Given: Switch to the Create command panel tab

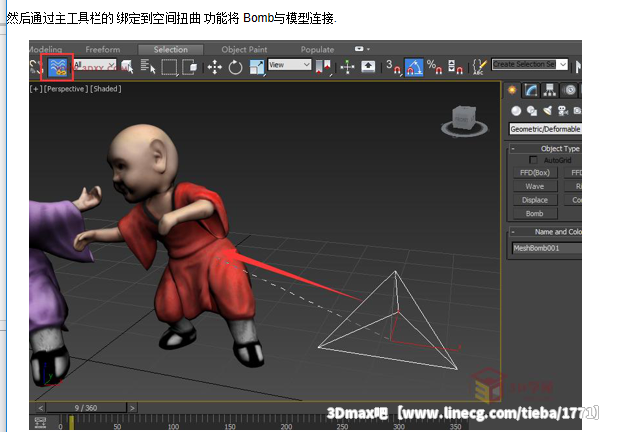Looking at the screenshot, I should point(512,90).
